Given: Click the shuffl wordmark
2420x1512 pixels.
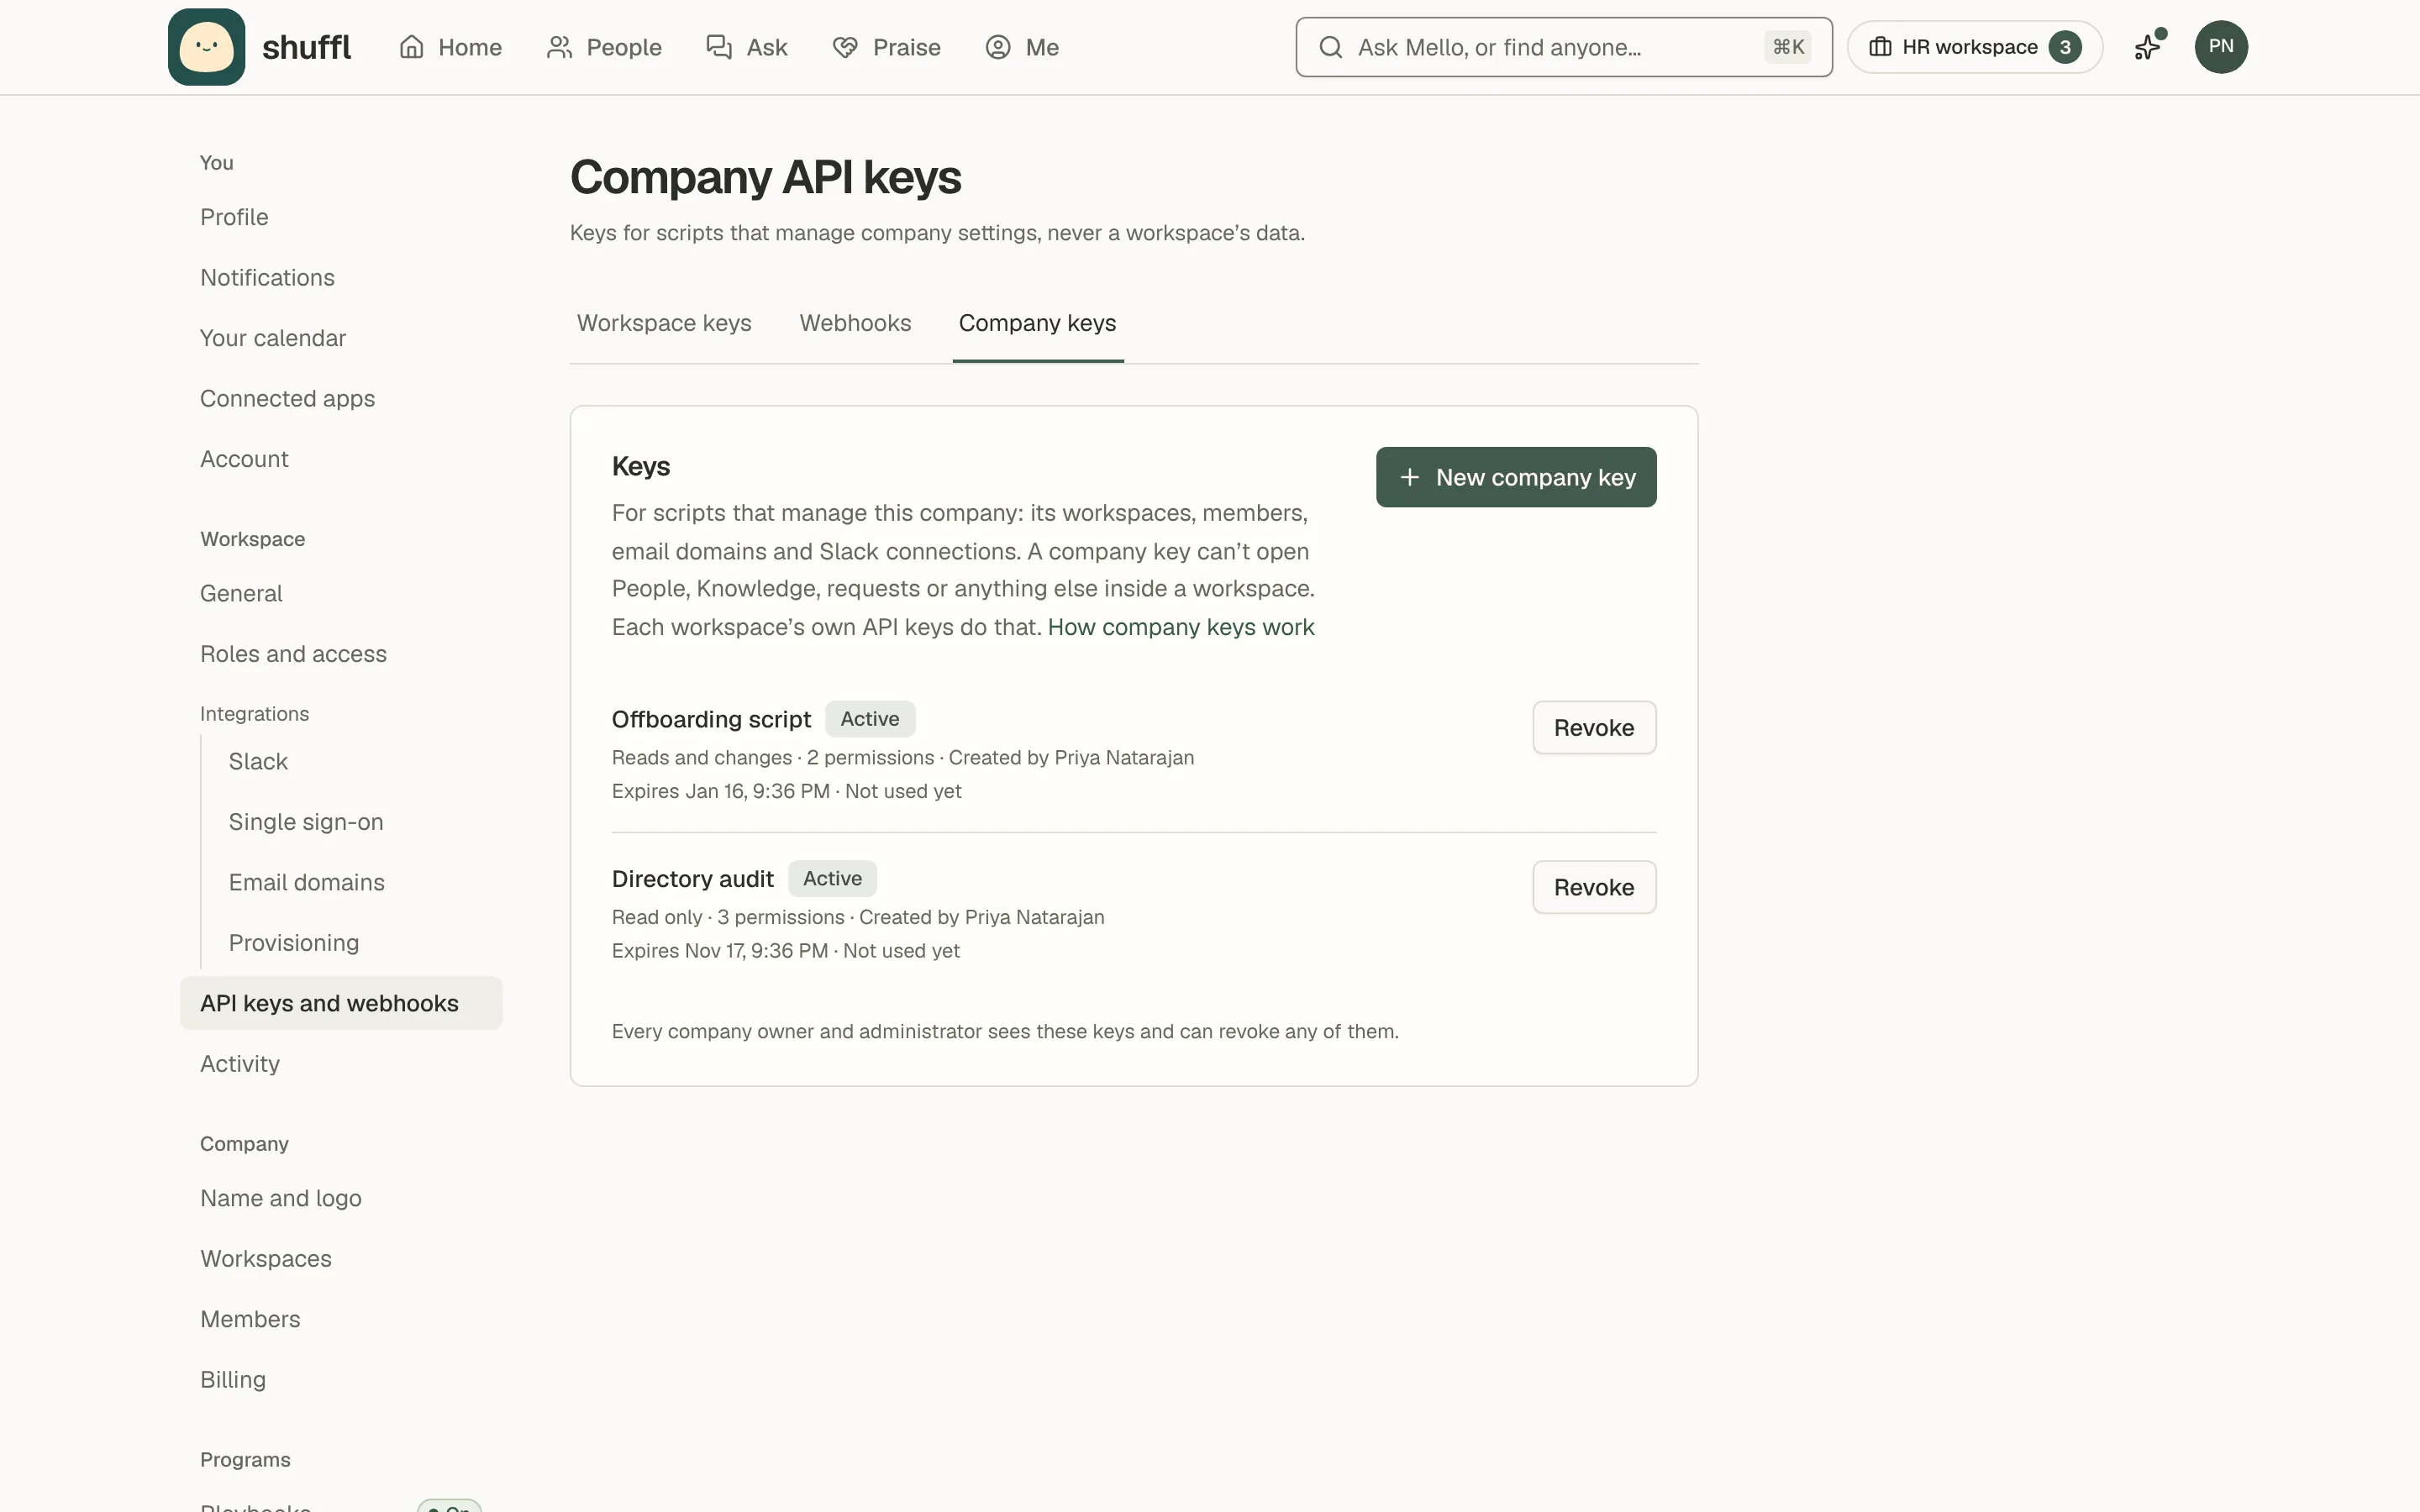Looking at the screenshot, I should pyautogui.click(x=306, y=47).
